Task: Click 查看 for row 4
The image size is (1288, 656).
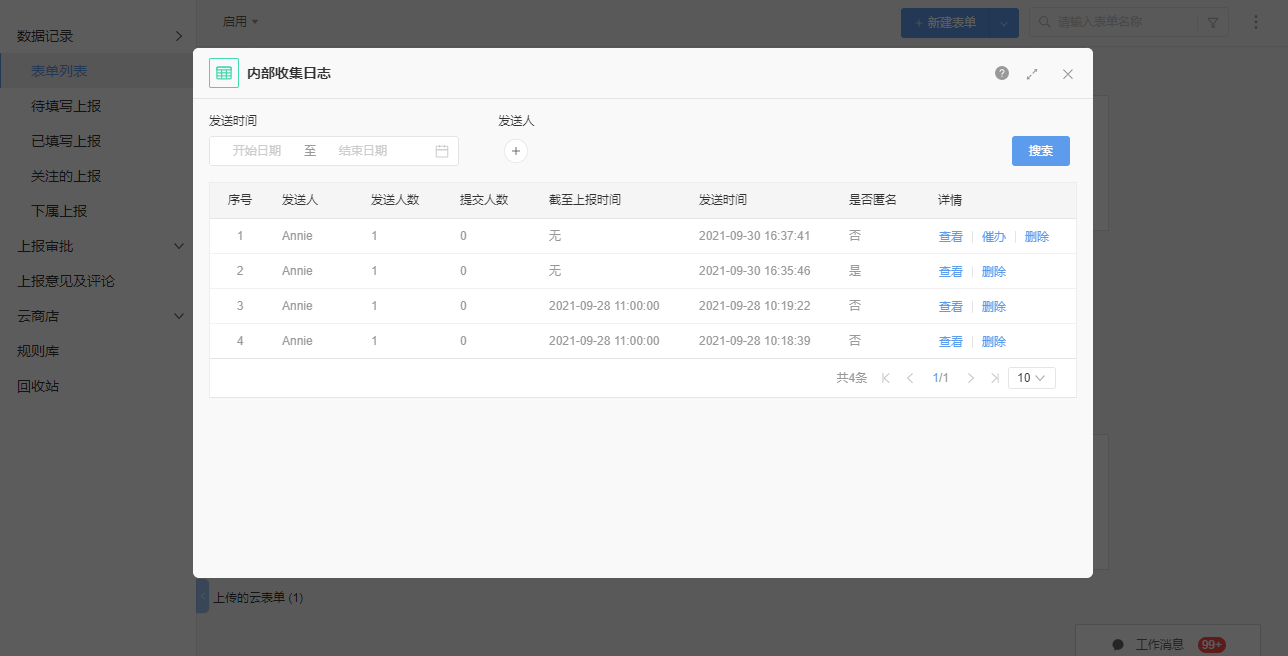Action: (950, 342)
